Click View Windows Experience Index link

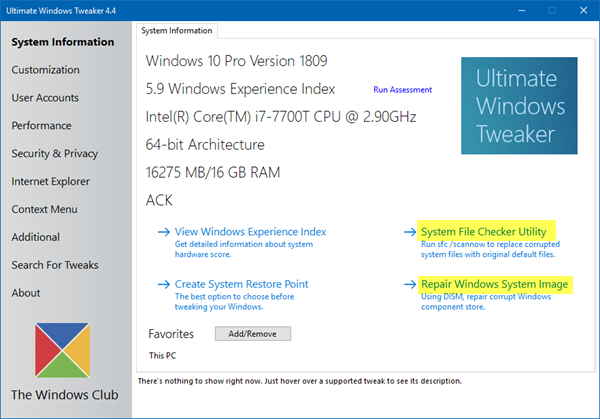point(250,232)
